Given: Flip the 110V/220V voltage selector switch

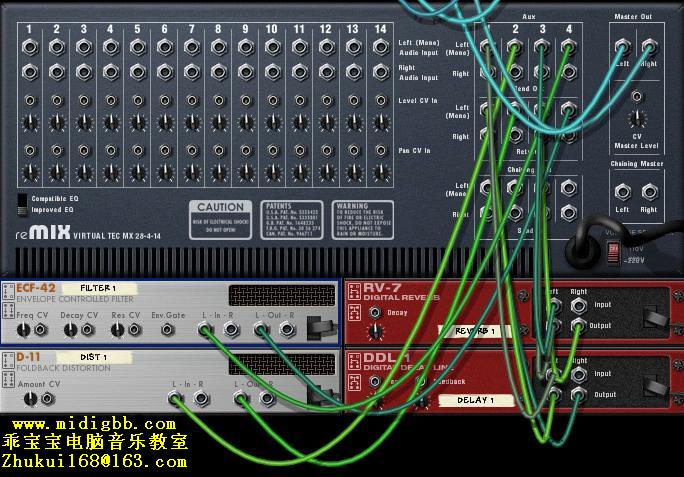Looking at the screenshot, I should pyautogui.click(x=613, y=253).
